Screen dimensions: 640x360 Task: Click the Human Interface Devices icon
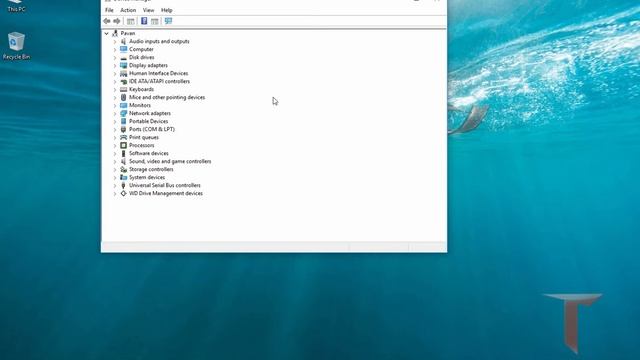tap(123, 73)
